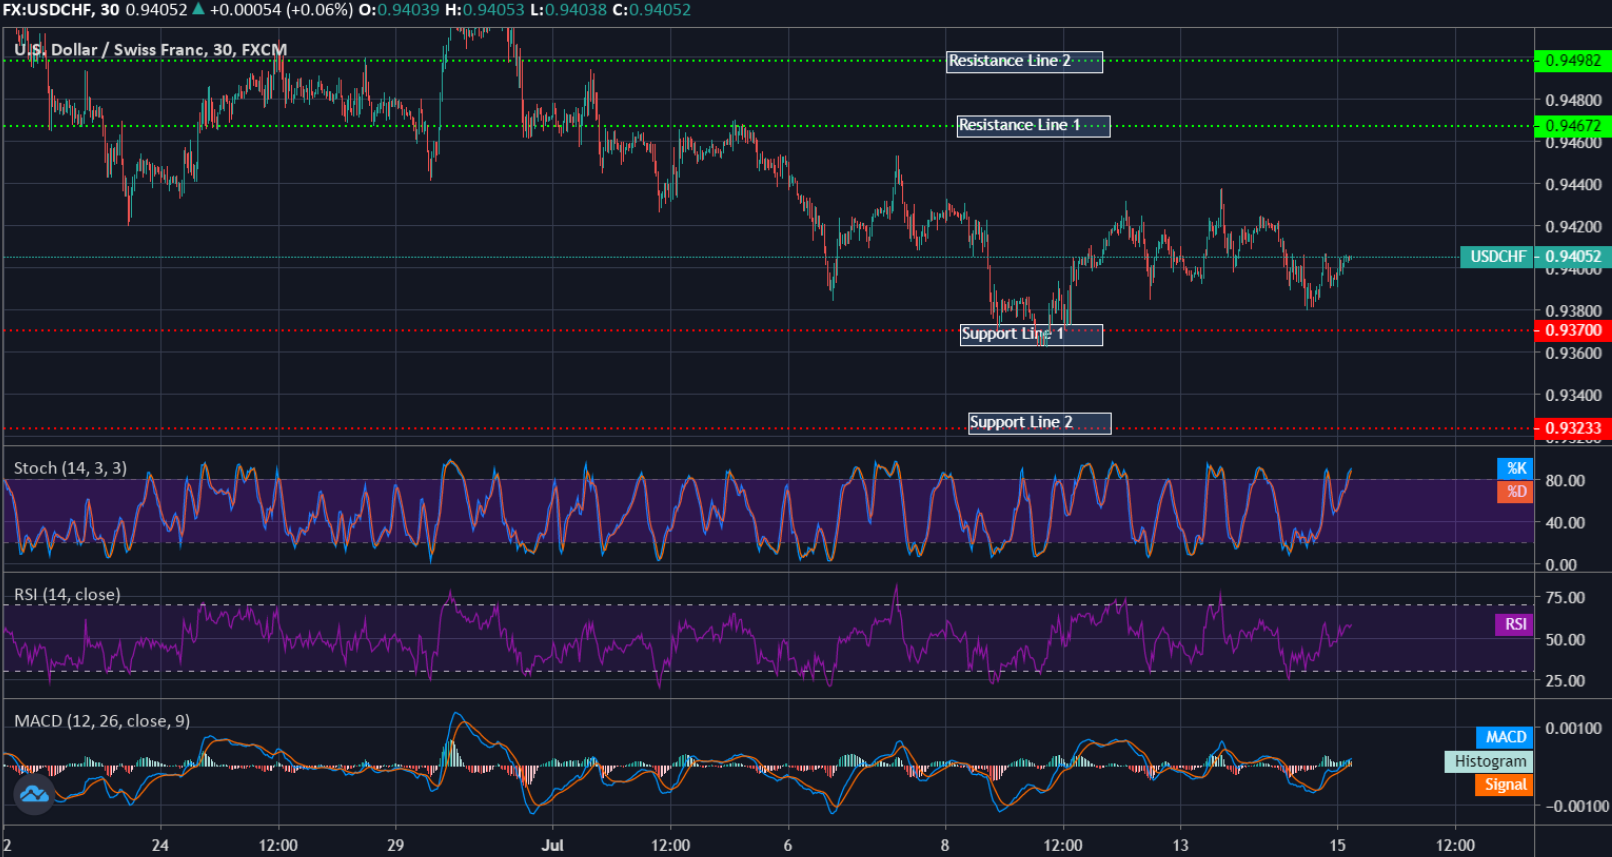Click the H:0.94053 high value in header

point(484,10)
